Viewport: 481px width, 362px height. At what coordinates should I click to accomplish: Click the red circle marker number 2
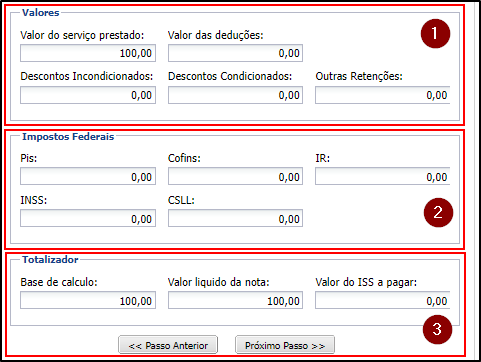[x=438, y=212]
